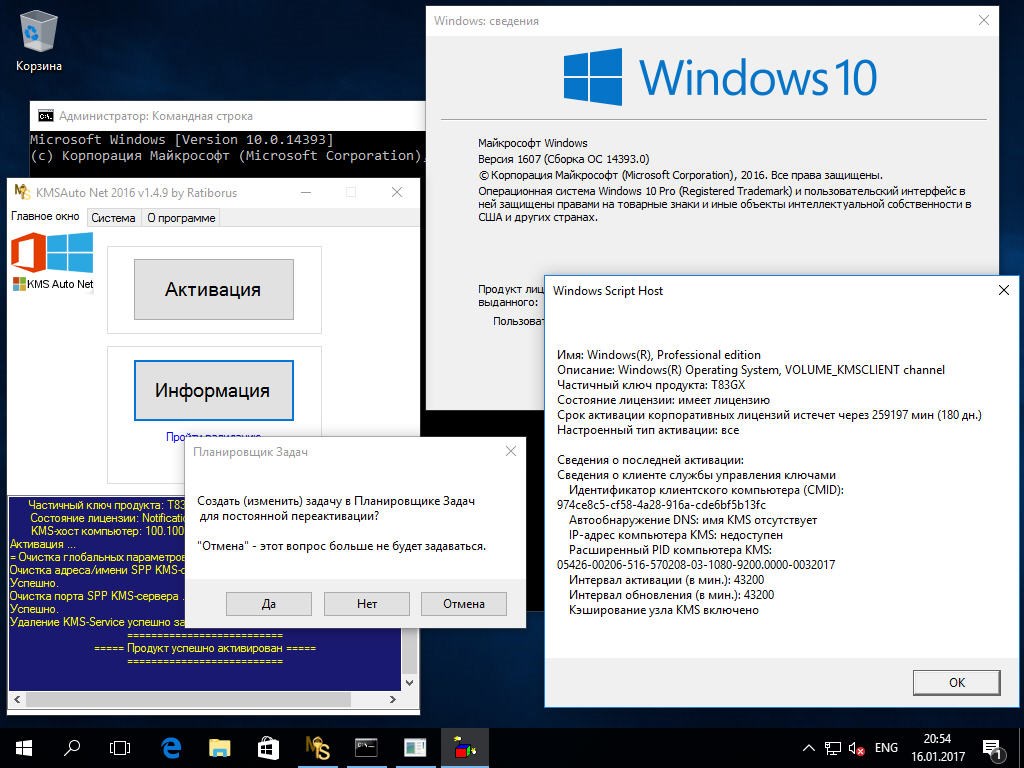1024x768 pixels.
Task: Open Microsoft Store from the taskbar
Action: click(x=268, y=748)
